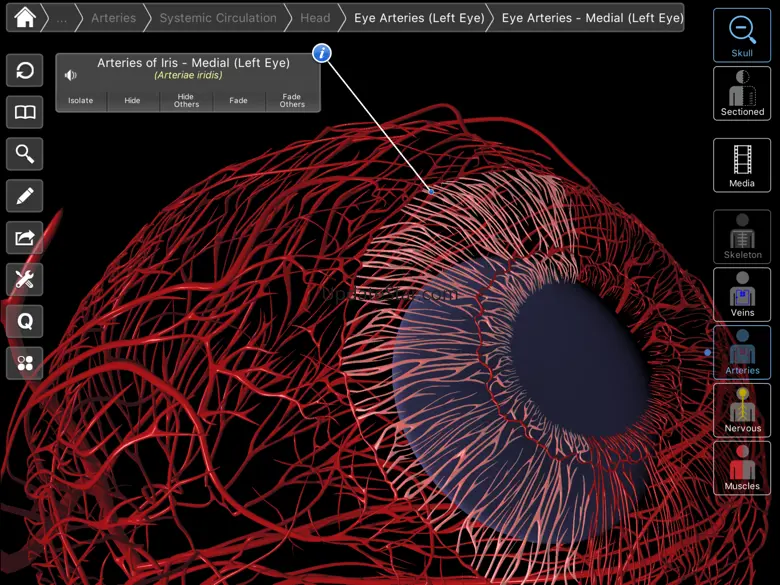The width and height of the screenshot is (780, 585).
Task: Select the pencil annotation tool
Action: [25, 196]
